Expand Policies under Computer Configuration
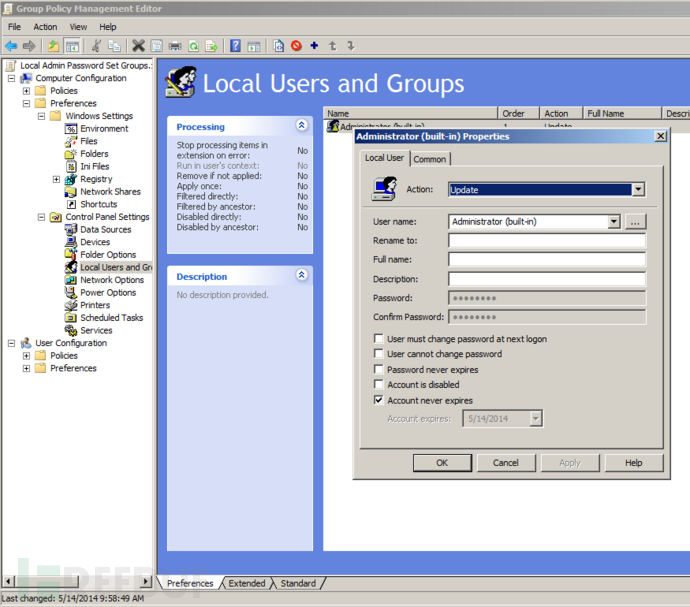 click(26, 91)
